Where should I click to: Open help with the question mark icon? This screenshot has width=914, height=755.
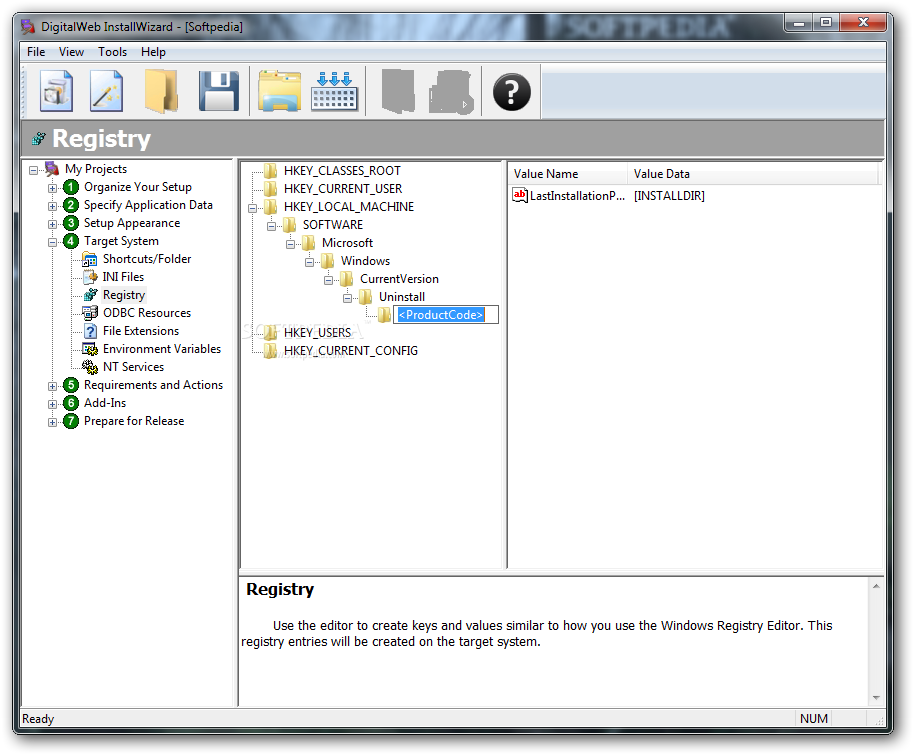[511, 92]
